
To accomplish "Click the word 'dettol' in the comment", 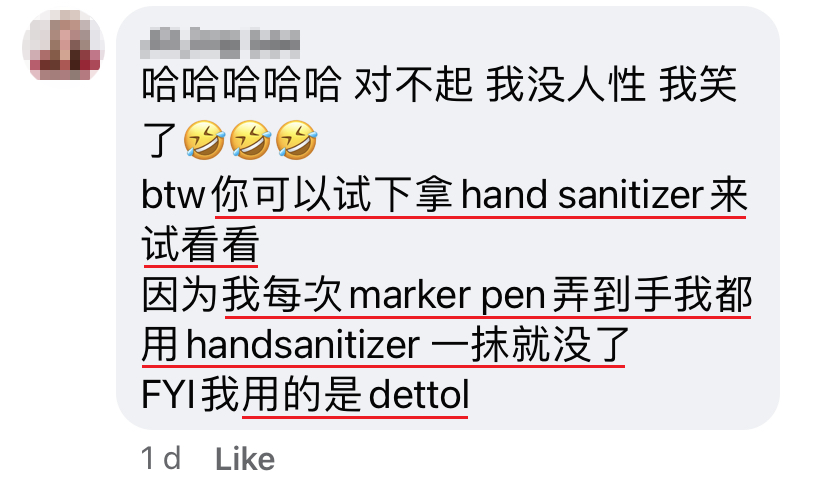I will click(x=419, y=395).
